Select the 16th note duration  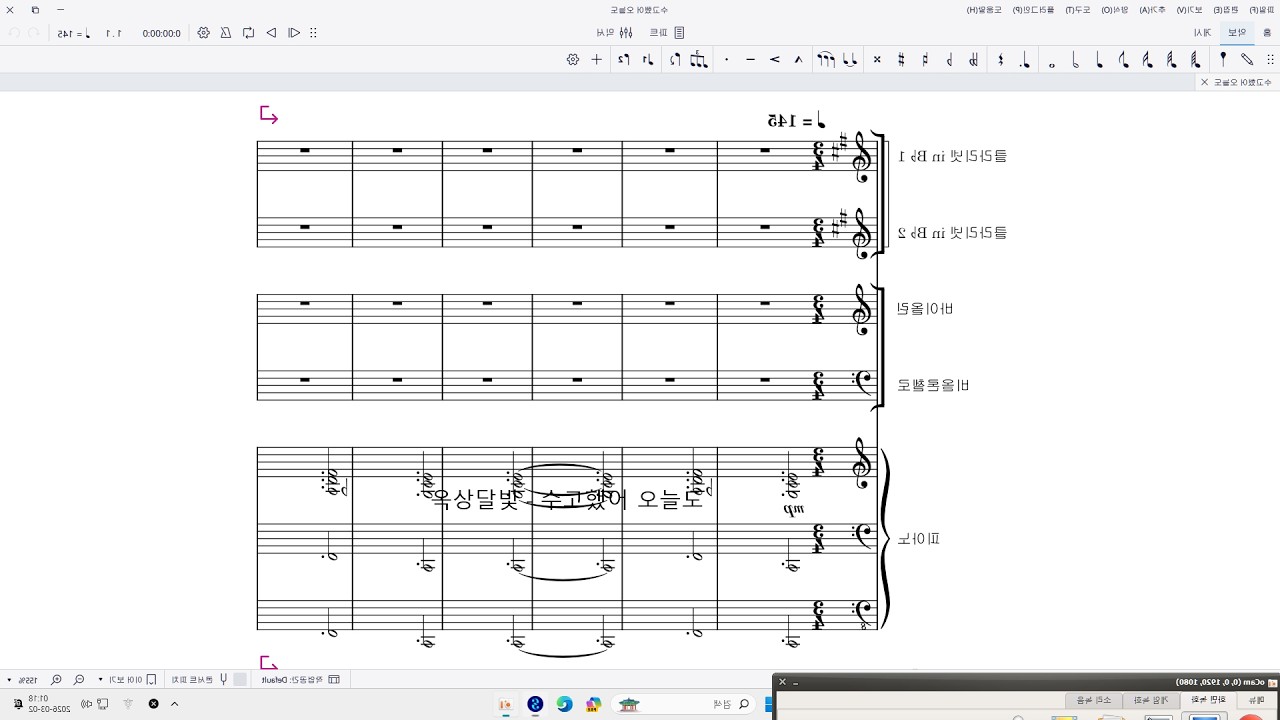[x=1148, y=60]
